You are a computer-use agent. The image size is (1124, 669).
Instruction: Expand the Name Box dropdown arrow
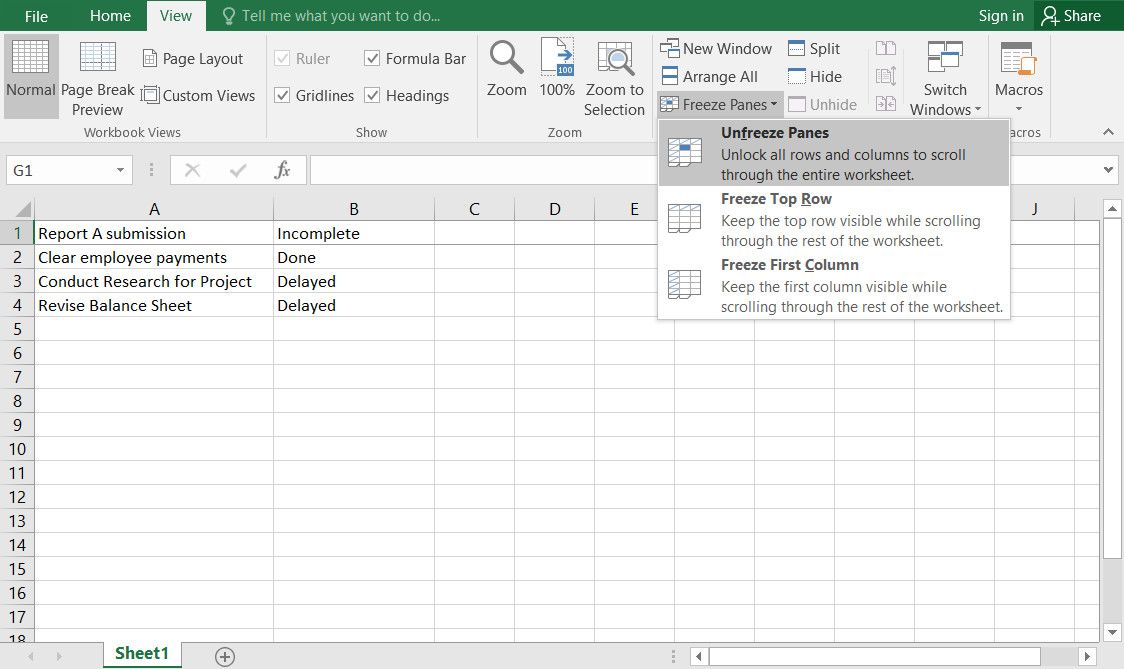pos(121,171)
